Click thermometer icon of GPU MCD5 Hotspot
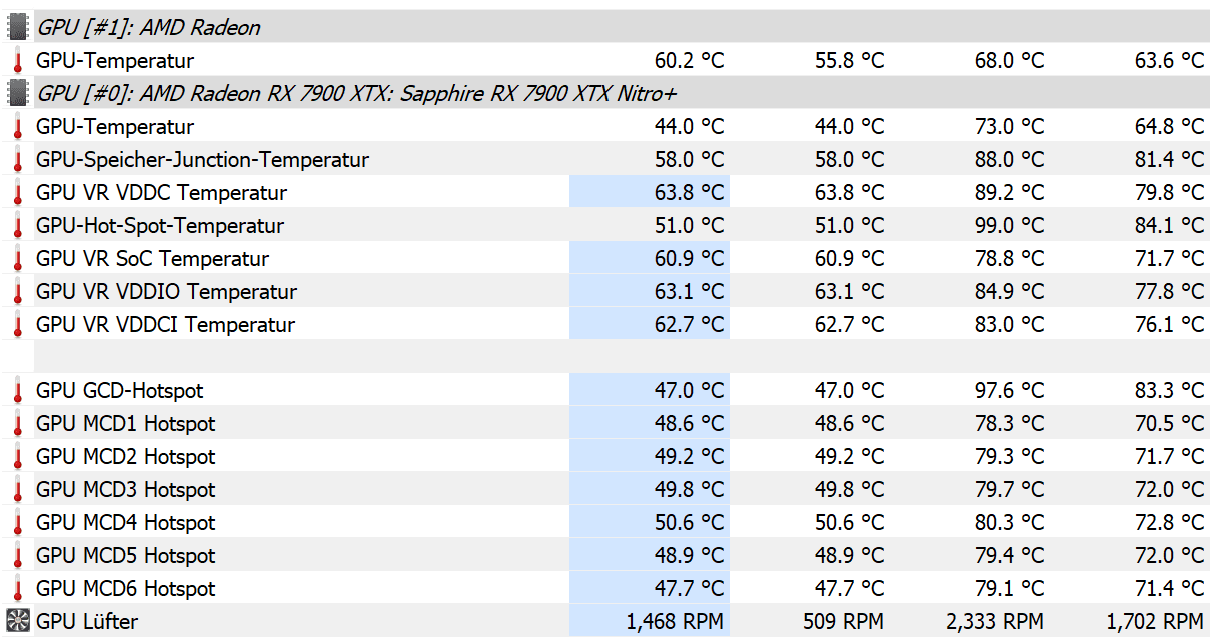 click(18, 556)
